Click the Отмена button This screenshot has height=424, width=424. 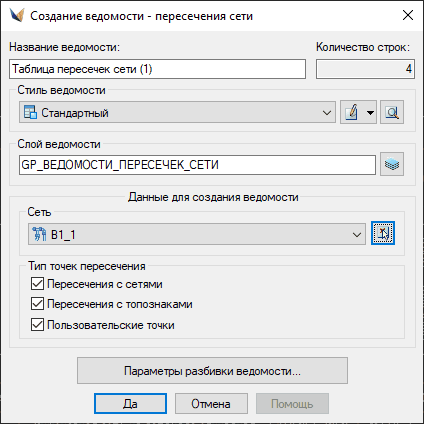click(211, 404)
